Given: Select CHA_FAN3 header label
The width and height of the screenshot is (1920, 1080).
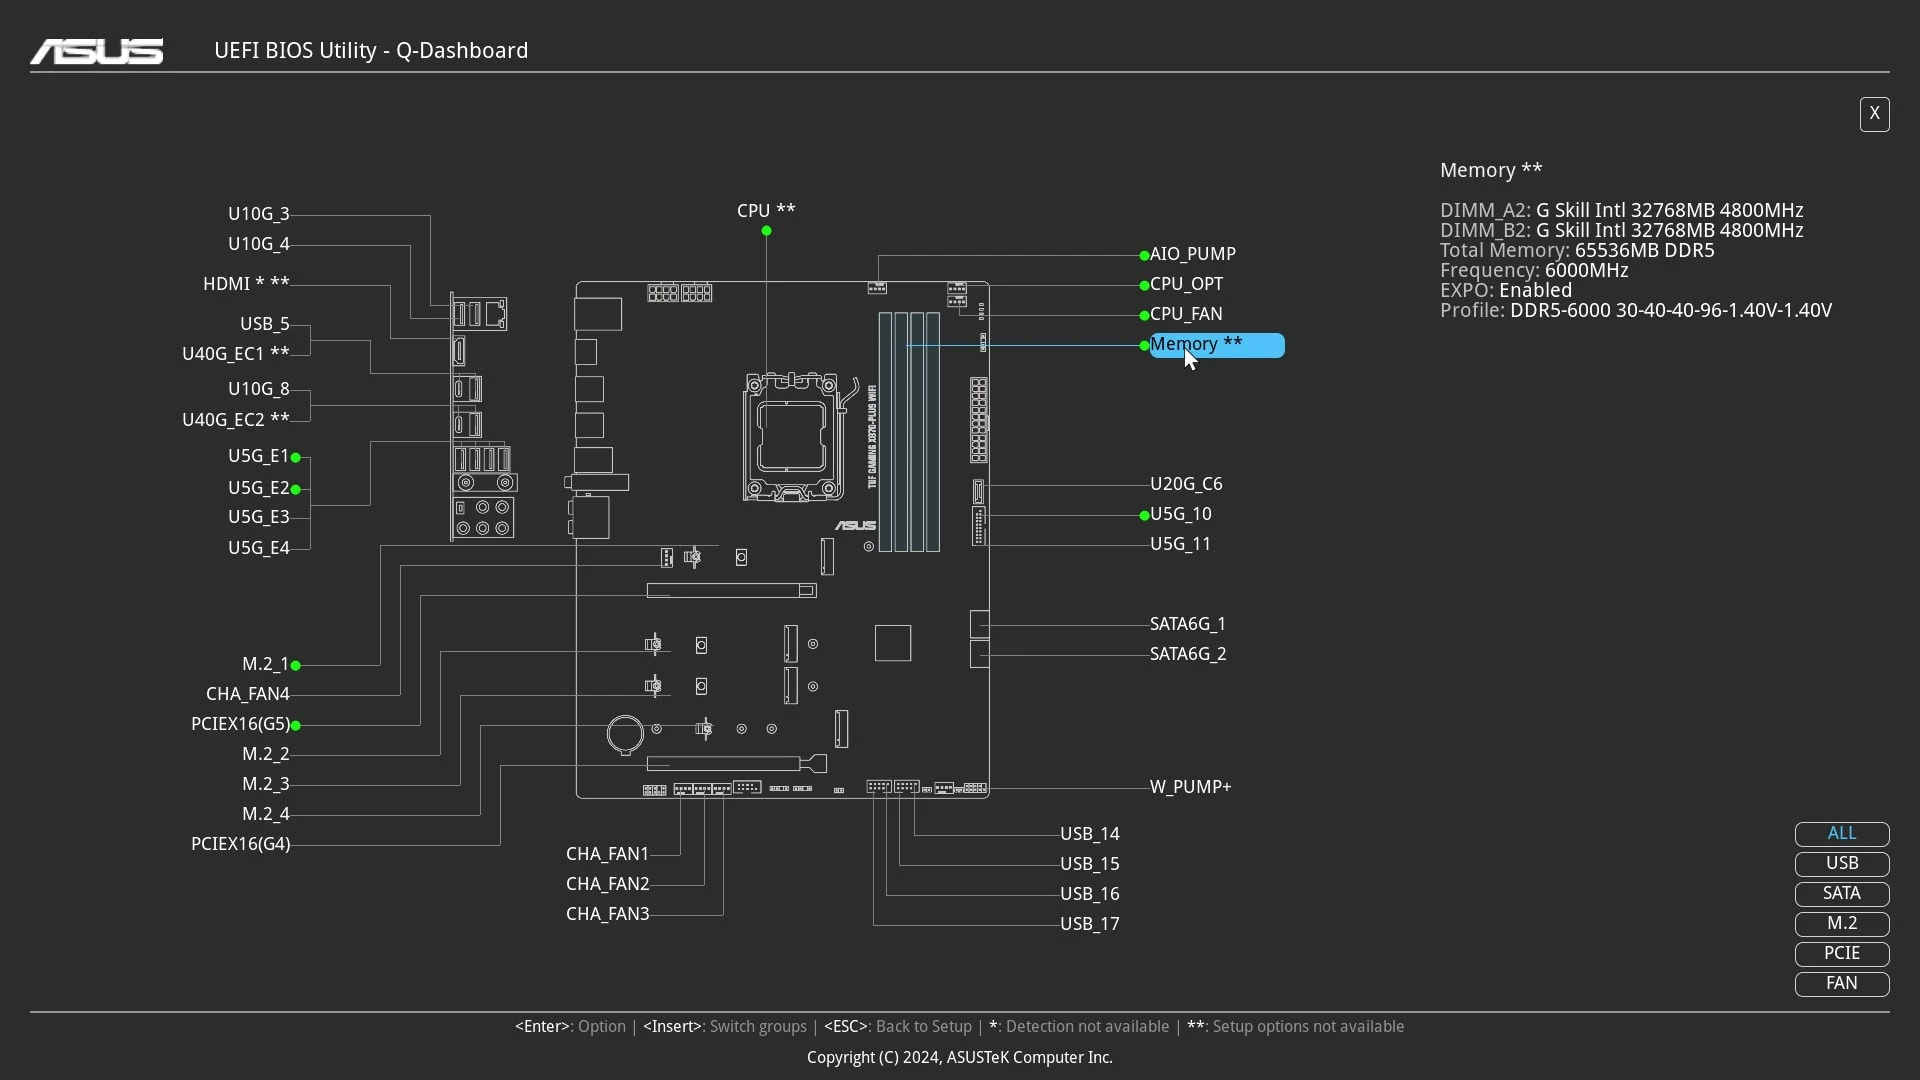Looking at the screenshot, I should (x=607, y=914).
